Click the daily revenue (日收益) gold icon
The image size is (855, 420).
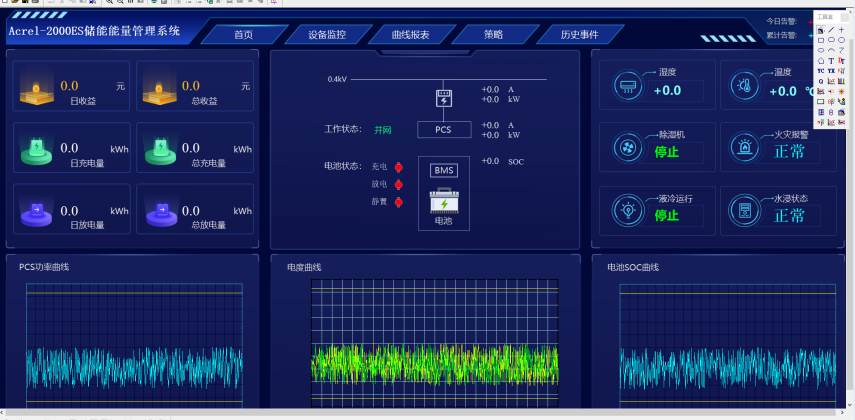tap(35, 90)
